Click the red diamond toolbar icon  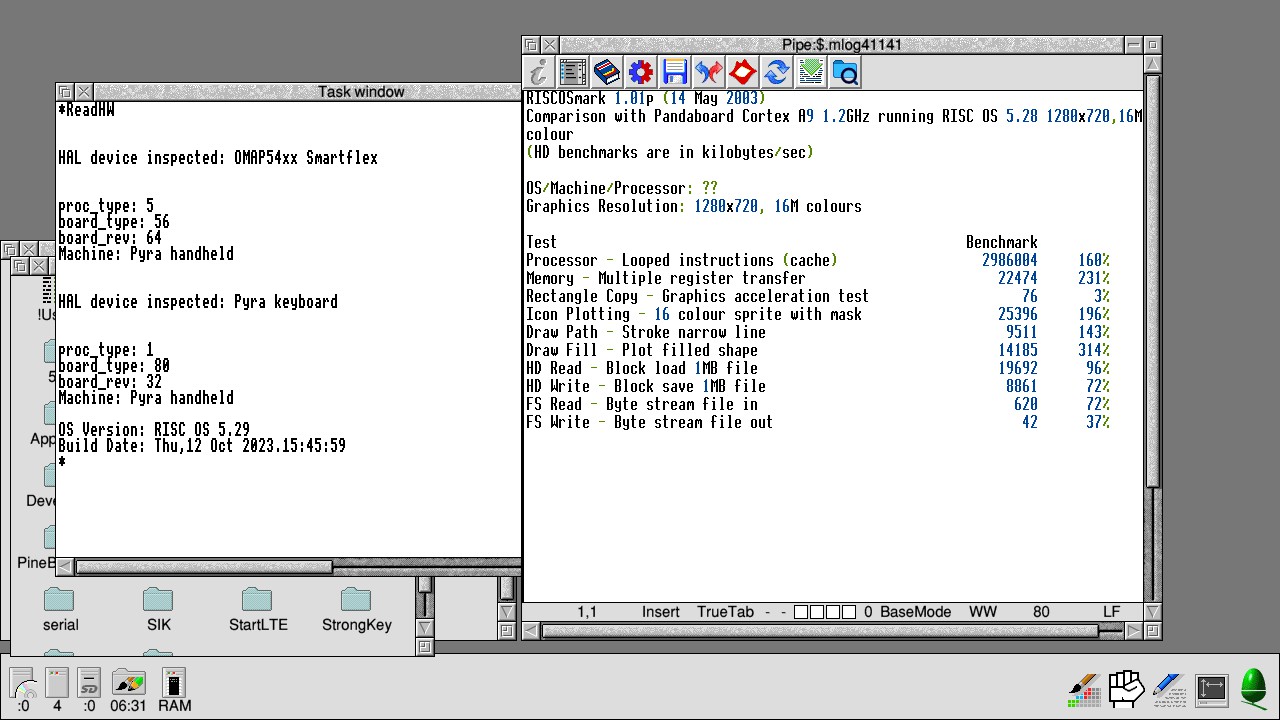[743, 72]
